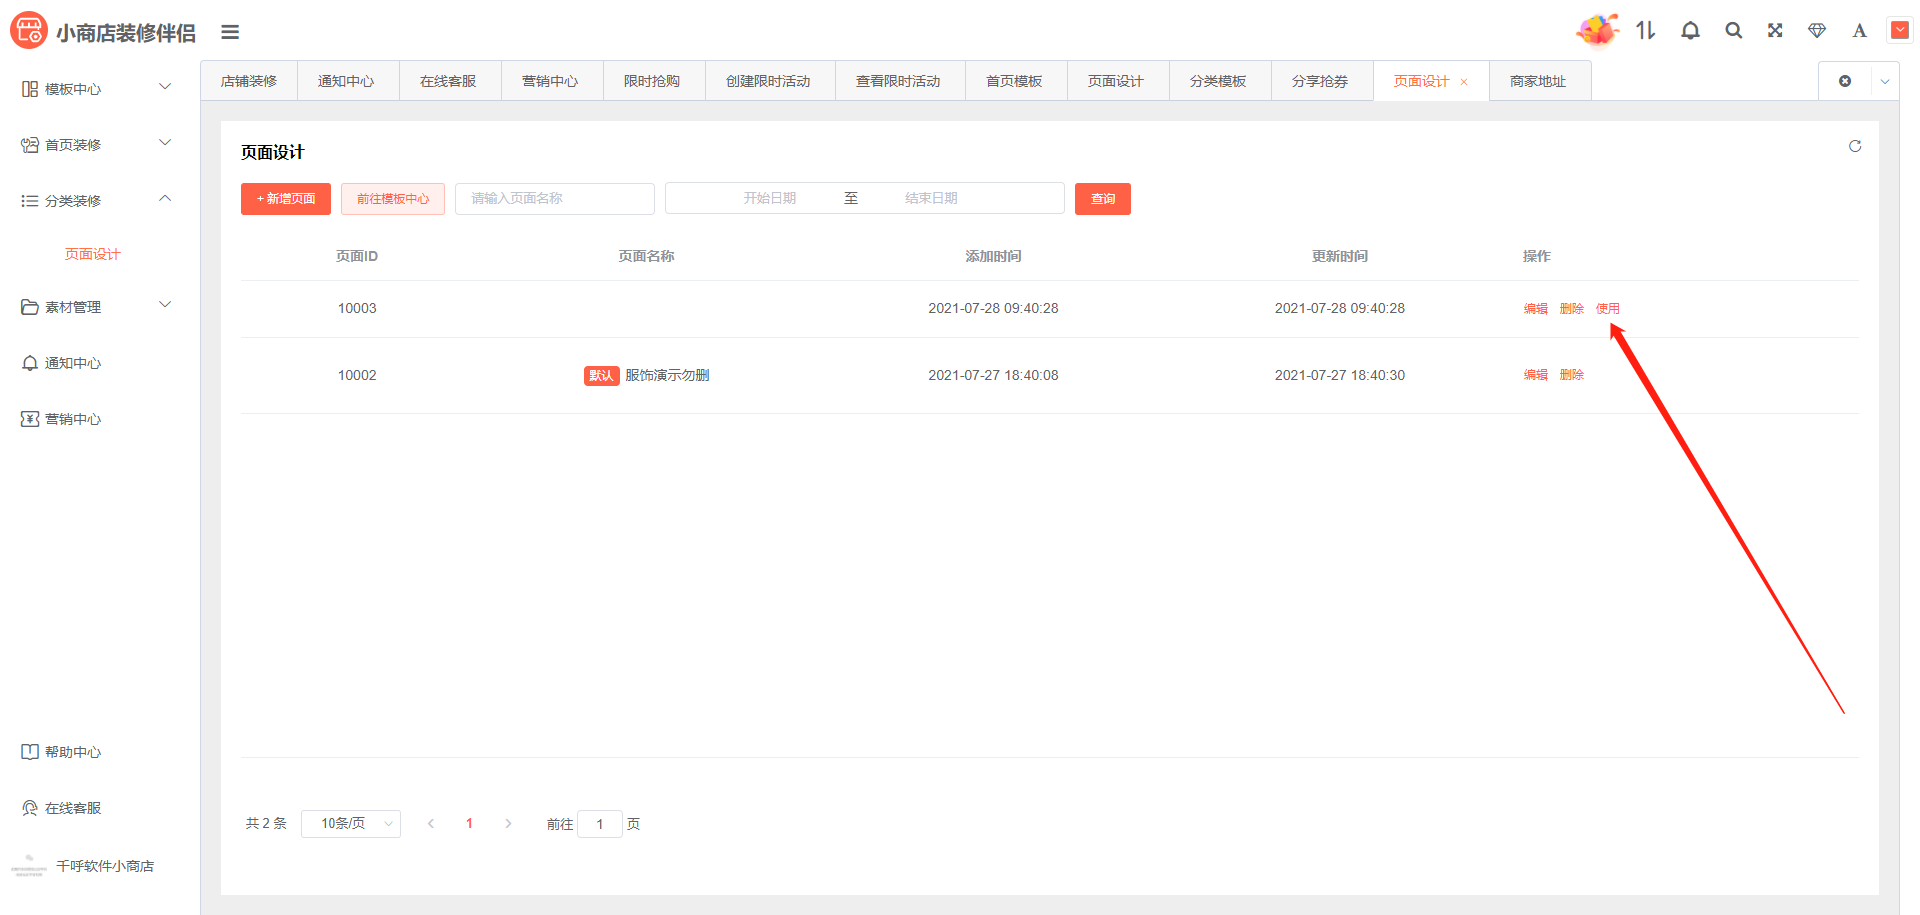
Task: Select the 首页模板 tab
Action: 1014,81
